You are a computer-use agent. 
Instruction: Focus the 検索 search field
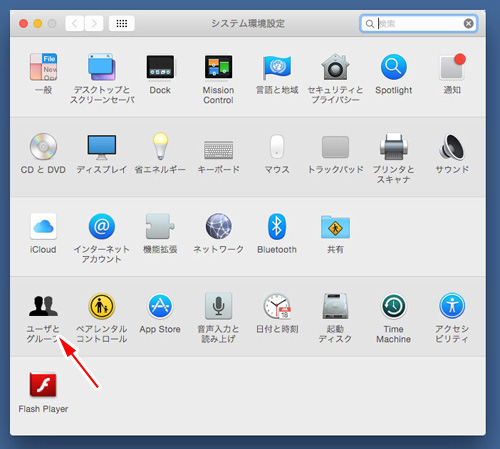point(419,23)
